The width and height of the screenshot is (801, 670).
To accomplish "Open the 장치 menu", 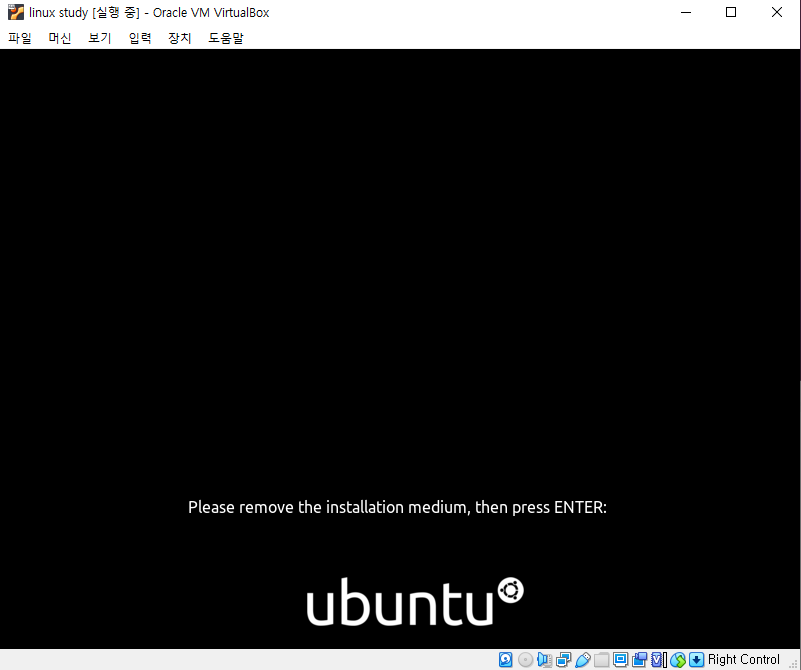I will (180, 38).
